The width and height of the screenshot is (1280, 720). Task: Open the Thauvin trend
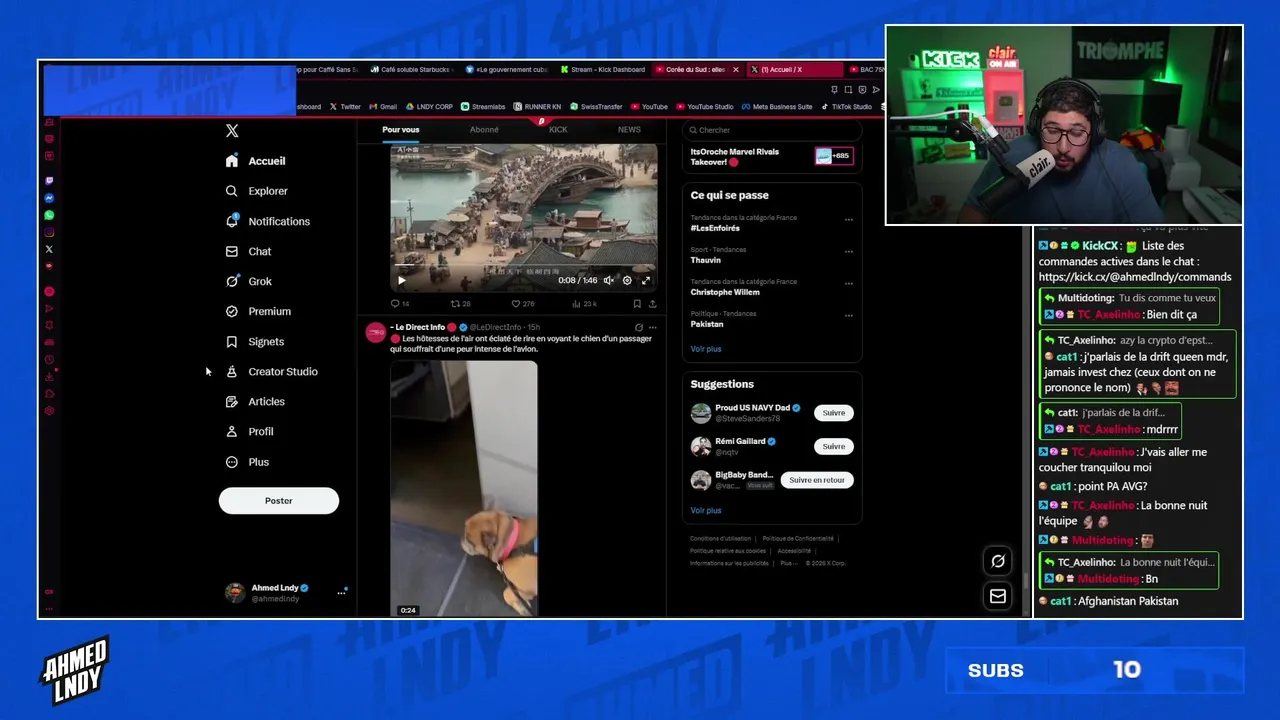tap(706, 260)
